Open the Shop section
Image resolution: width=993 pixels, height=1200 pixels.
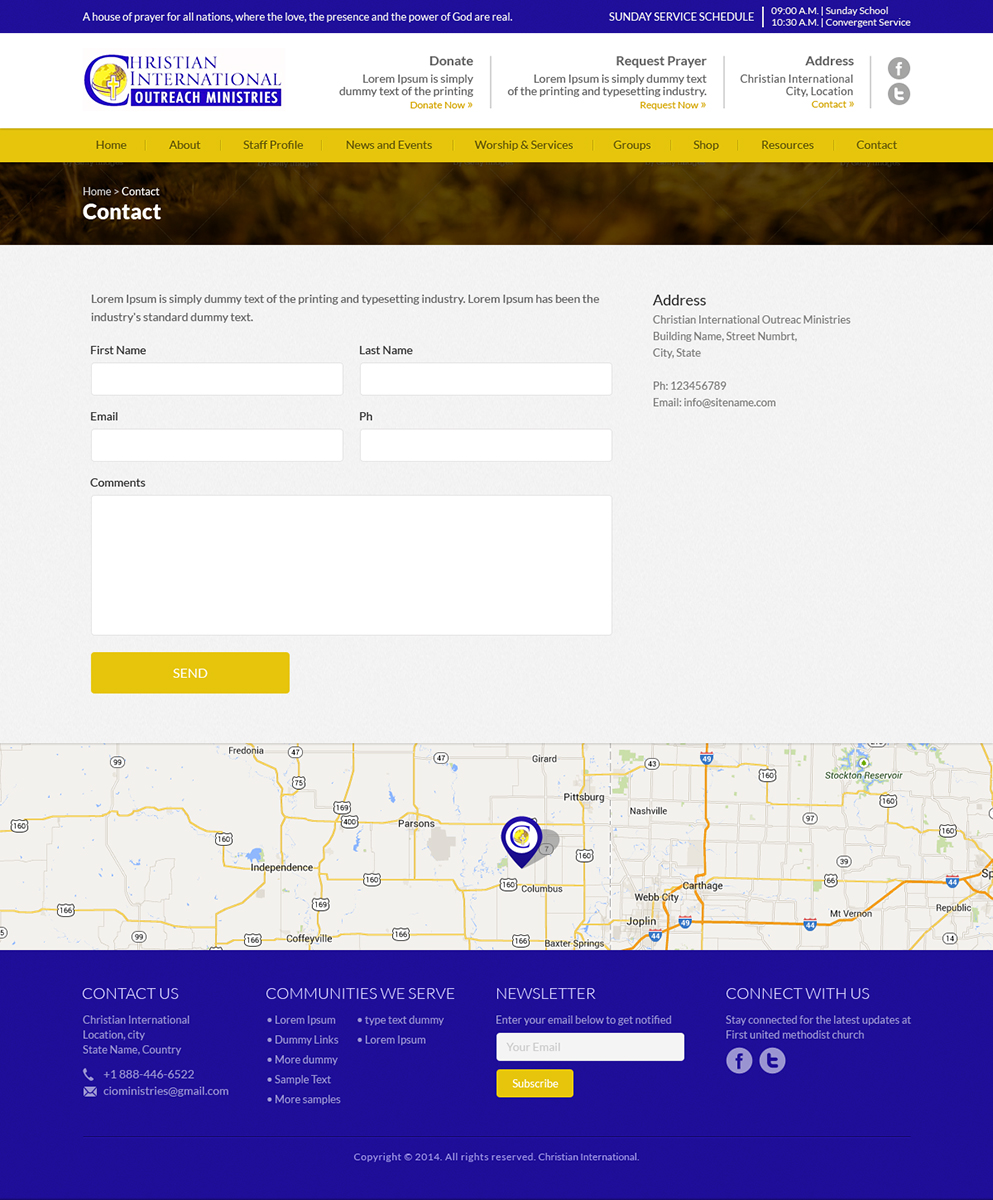(x=705, y=144)
